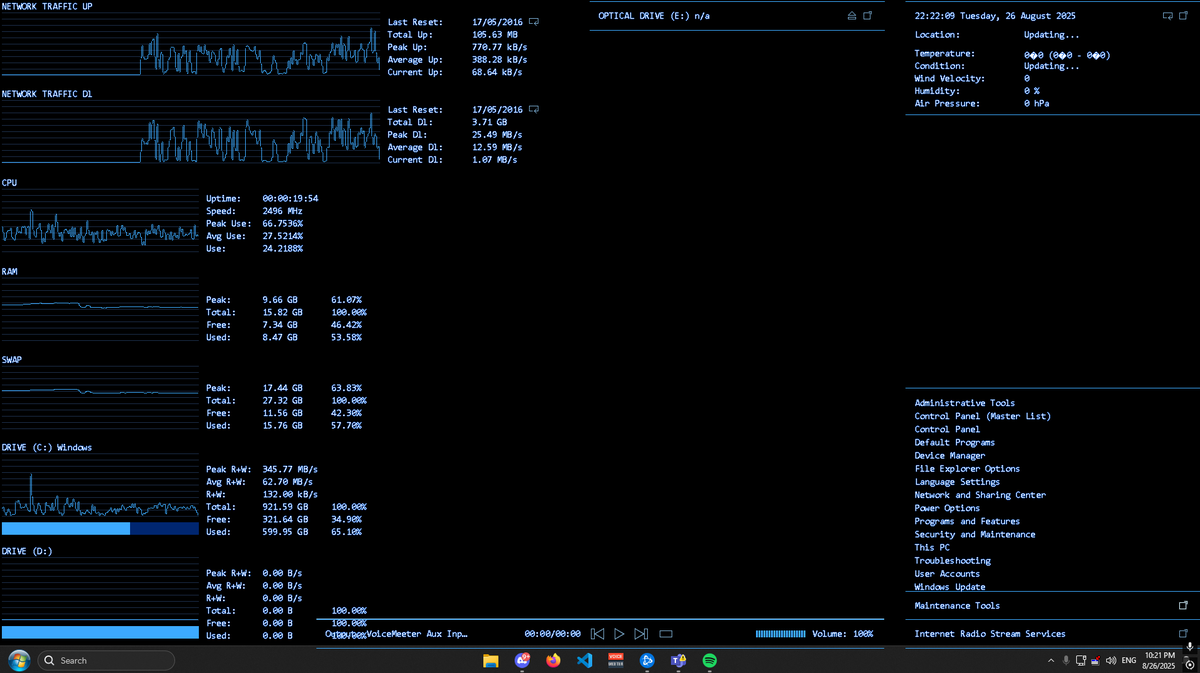The height and width of the screenshot is (673, 1200).
Task: Eject the optical drive E: using eject icon
Action: pyautogui.click(x=851, y=16)
